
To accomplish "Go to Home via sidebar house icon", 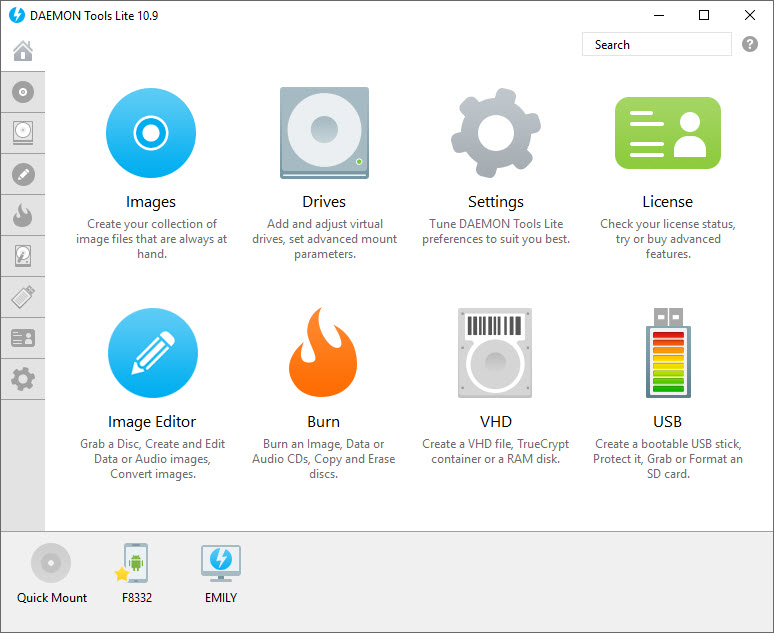I will coord(23,52).
